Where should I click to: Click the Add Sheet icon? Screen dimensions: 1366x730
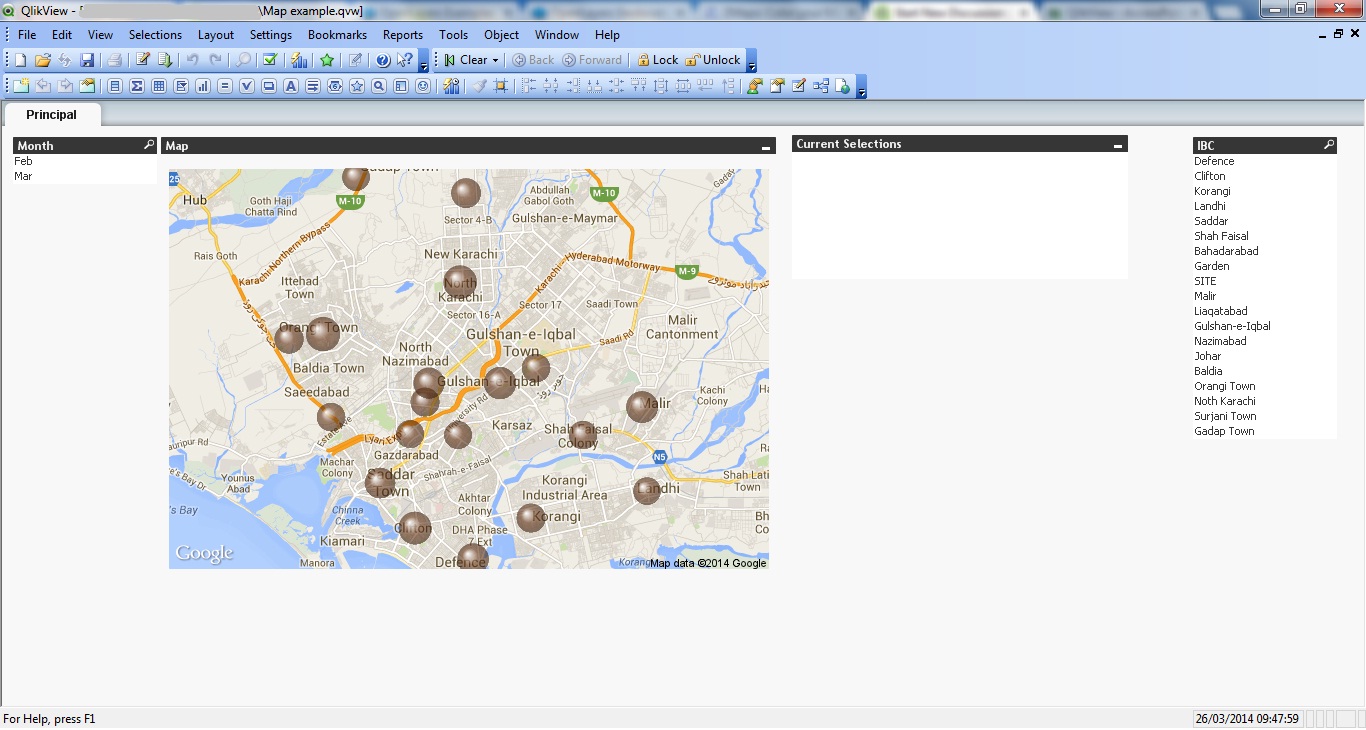coord(20,86)
